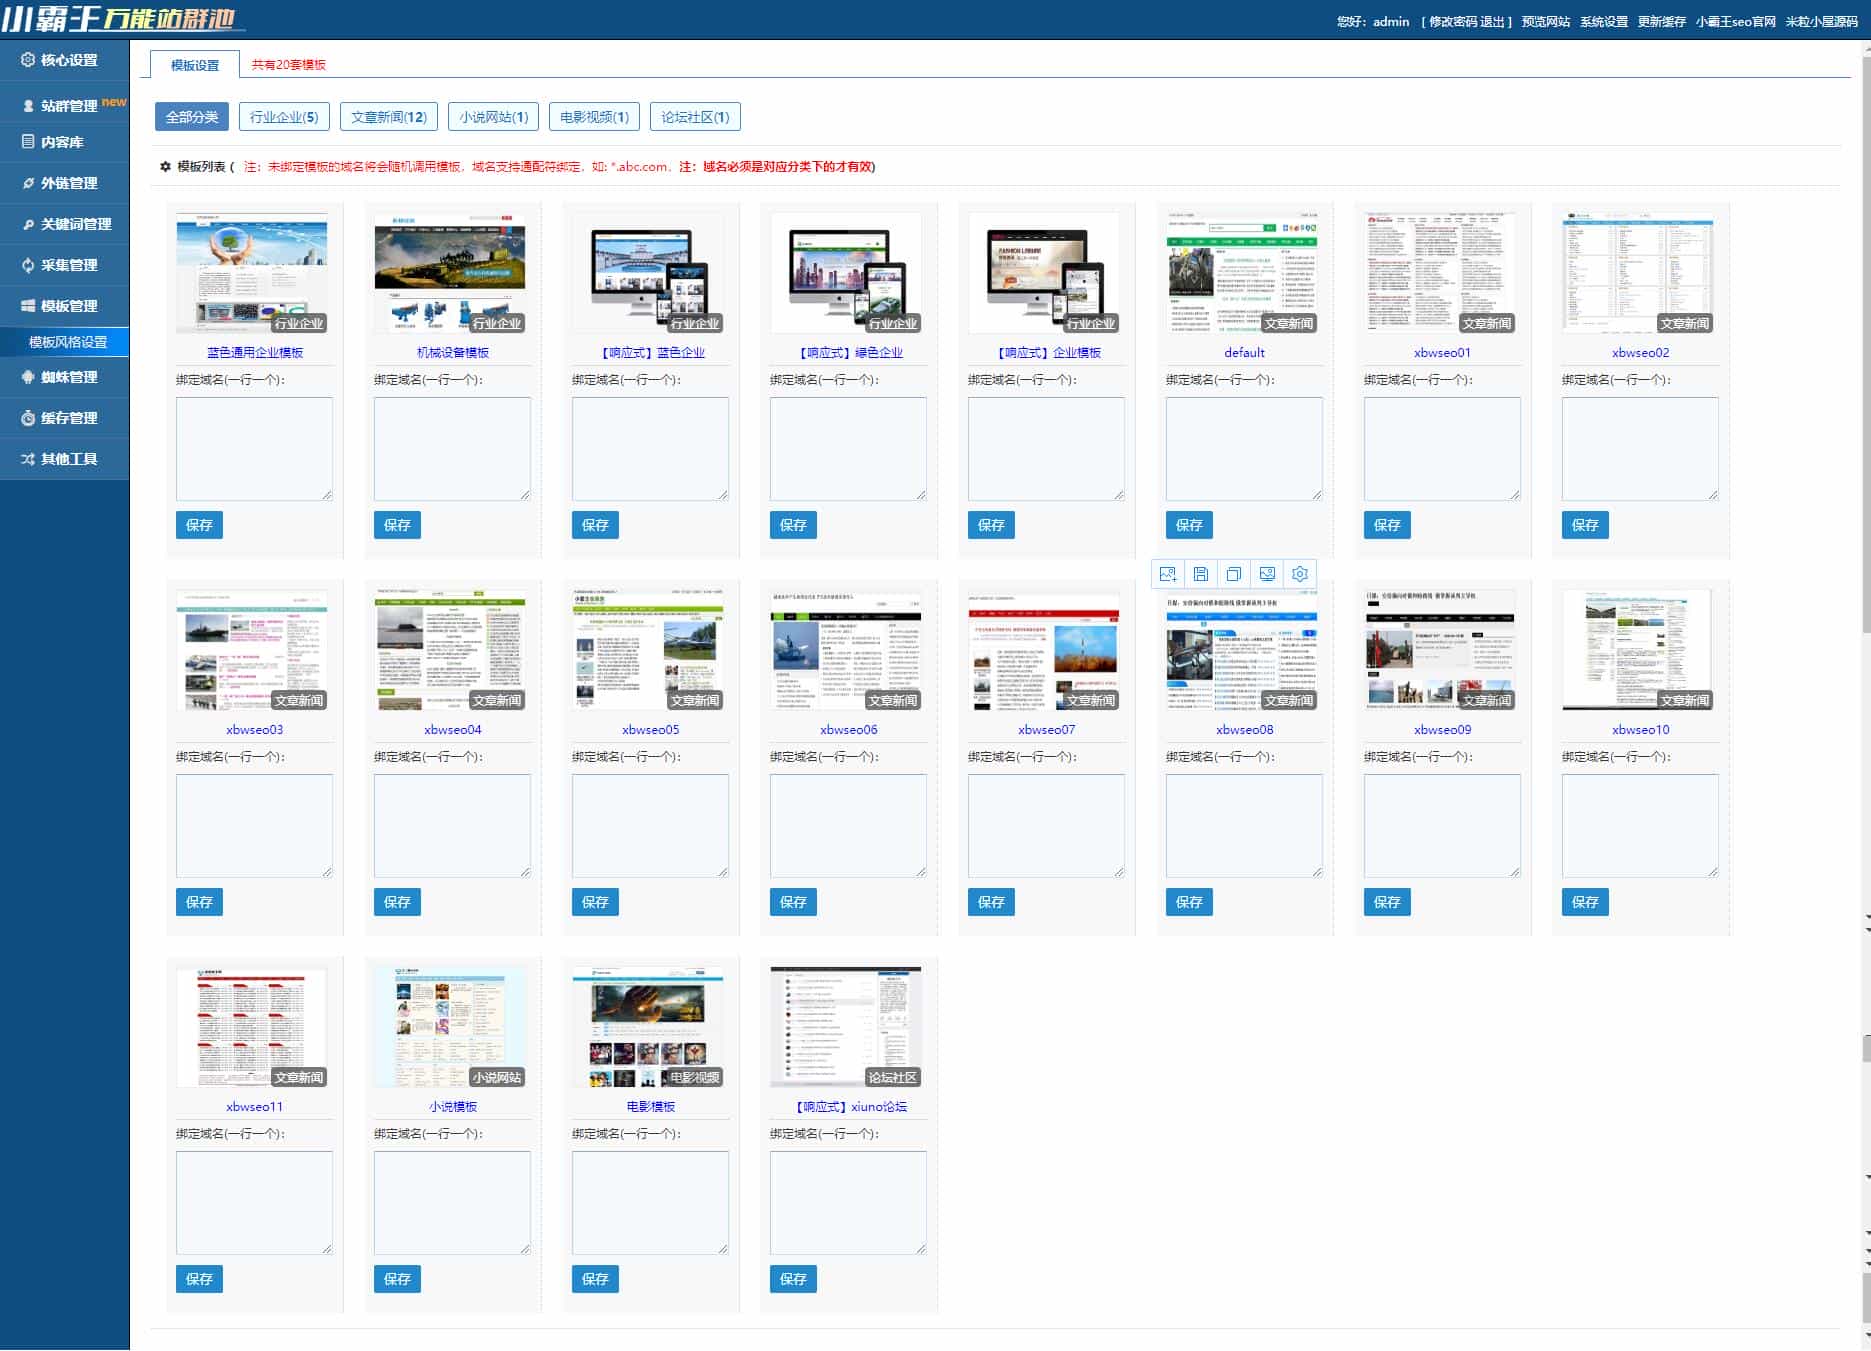Image resolution: width=1871 pixels, height=1351 pixels.
Task: Open the 蓝色通用企业模板 template name link
Action: tap(255, 353)
